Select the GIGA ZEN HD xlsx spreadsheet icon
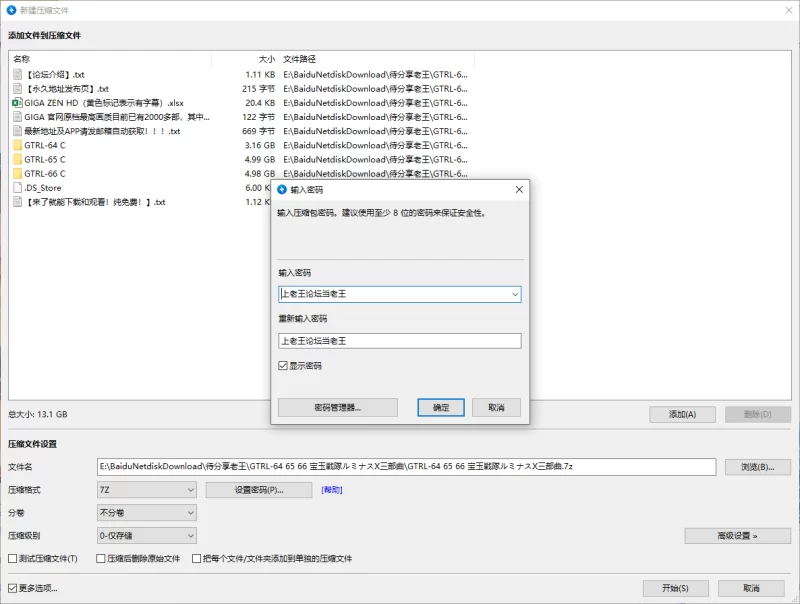This screenshot has width=800, height=604. click(17, 102)
